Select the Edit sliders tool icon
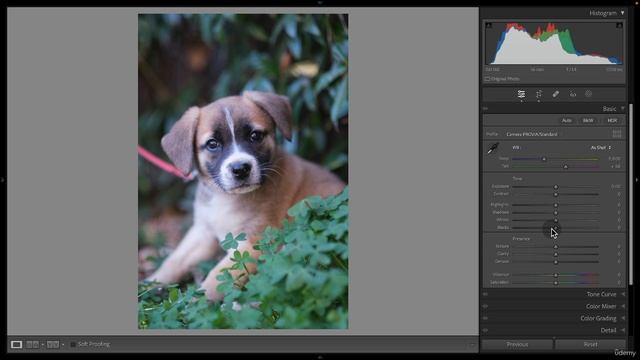 521,94
